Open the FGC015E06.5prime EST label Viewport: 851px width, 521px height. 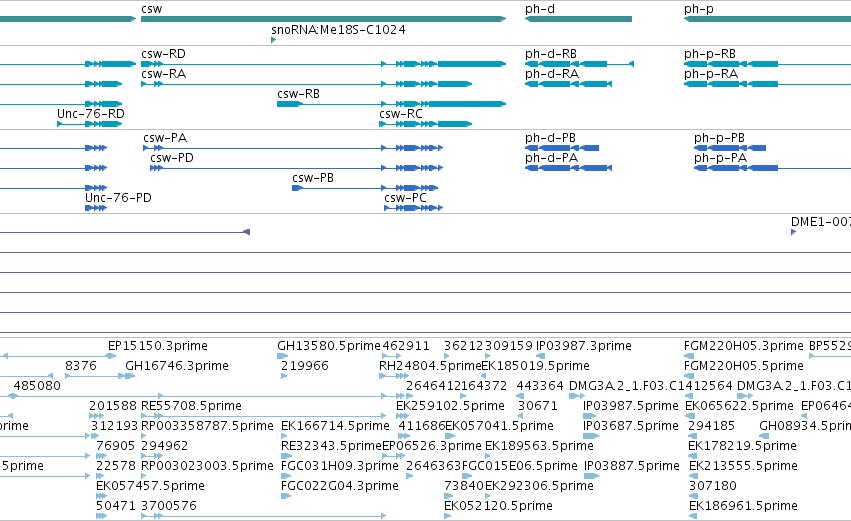click(x=519, y=467)
